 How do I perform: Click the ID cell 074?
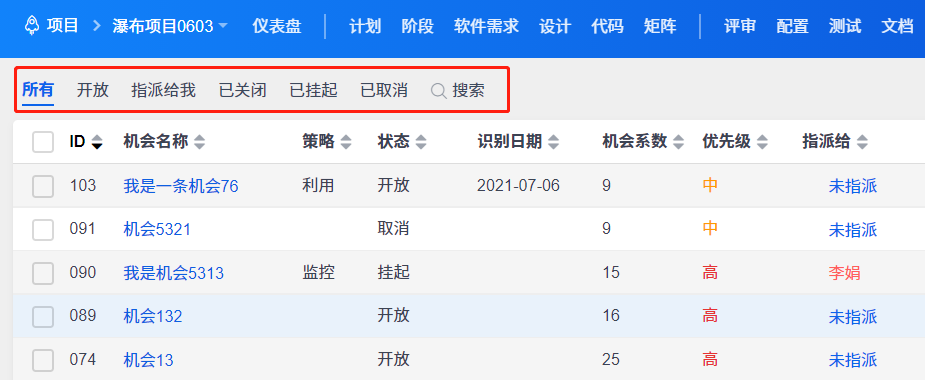click(83, 359)
